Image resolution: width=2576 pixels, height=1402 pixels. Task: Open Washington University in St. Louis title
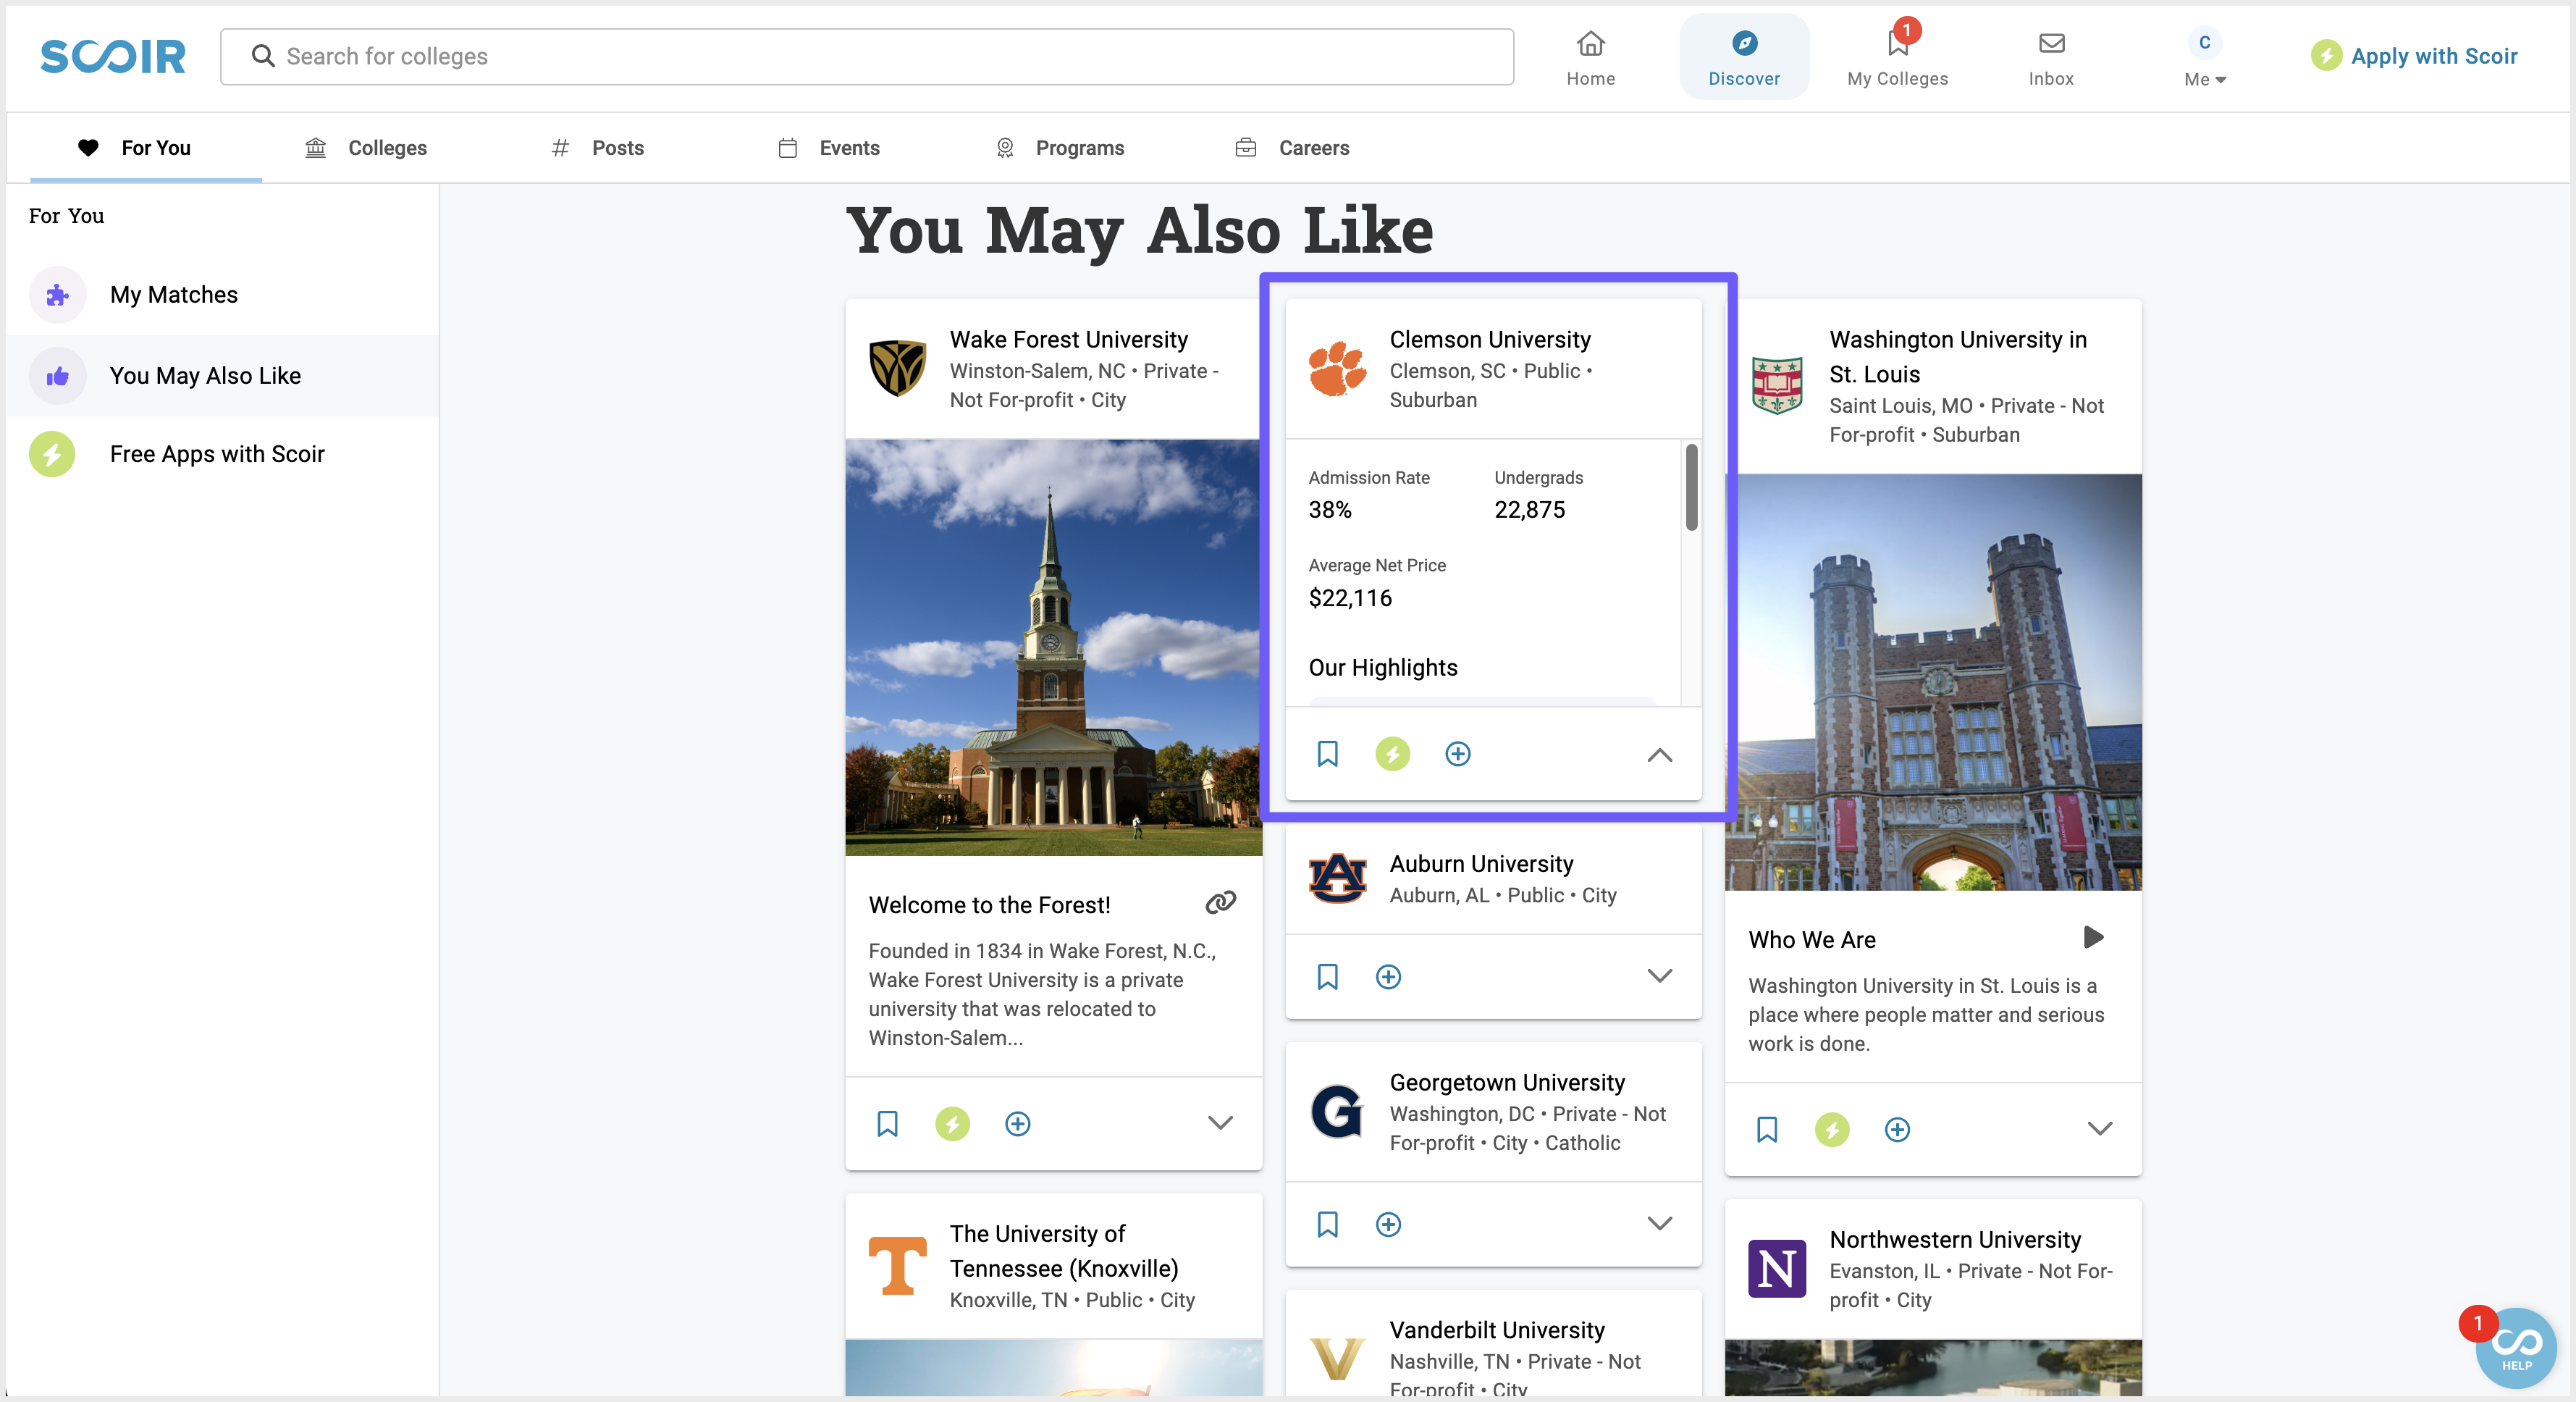point(1958,357)
